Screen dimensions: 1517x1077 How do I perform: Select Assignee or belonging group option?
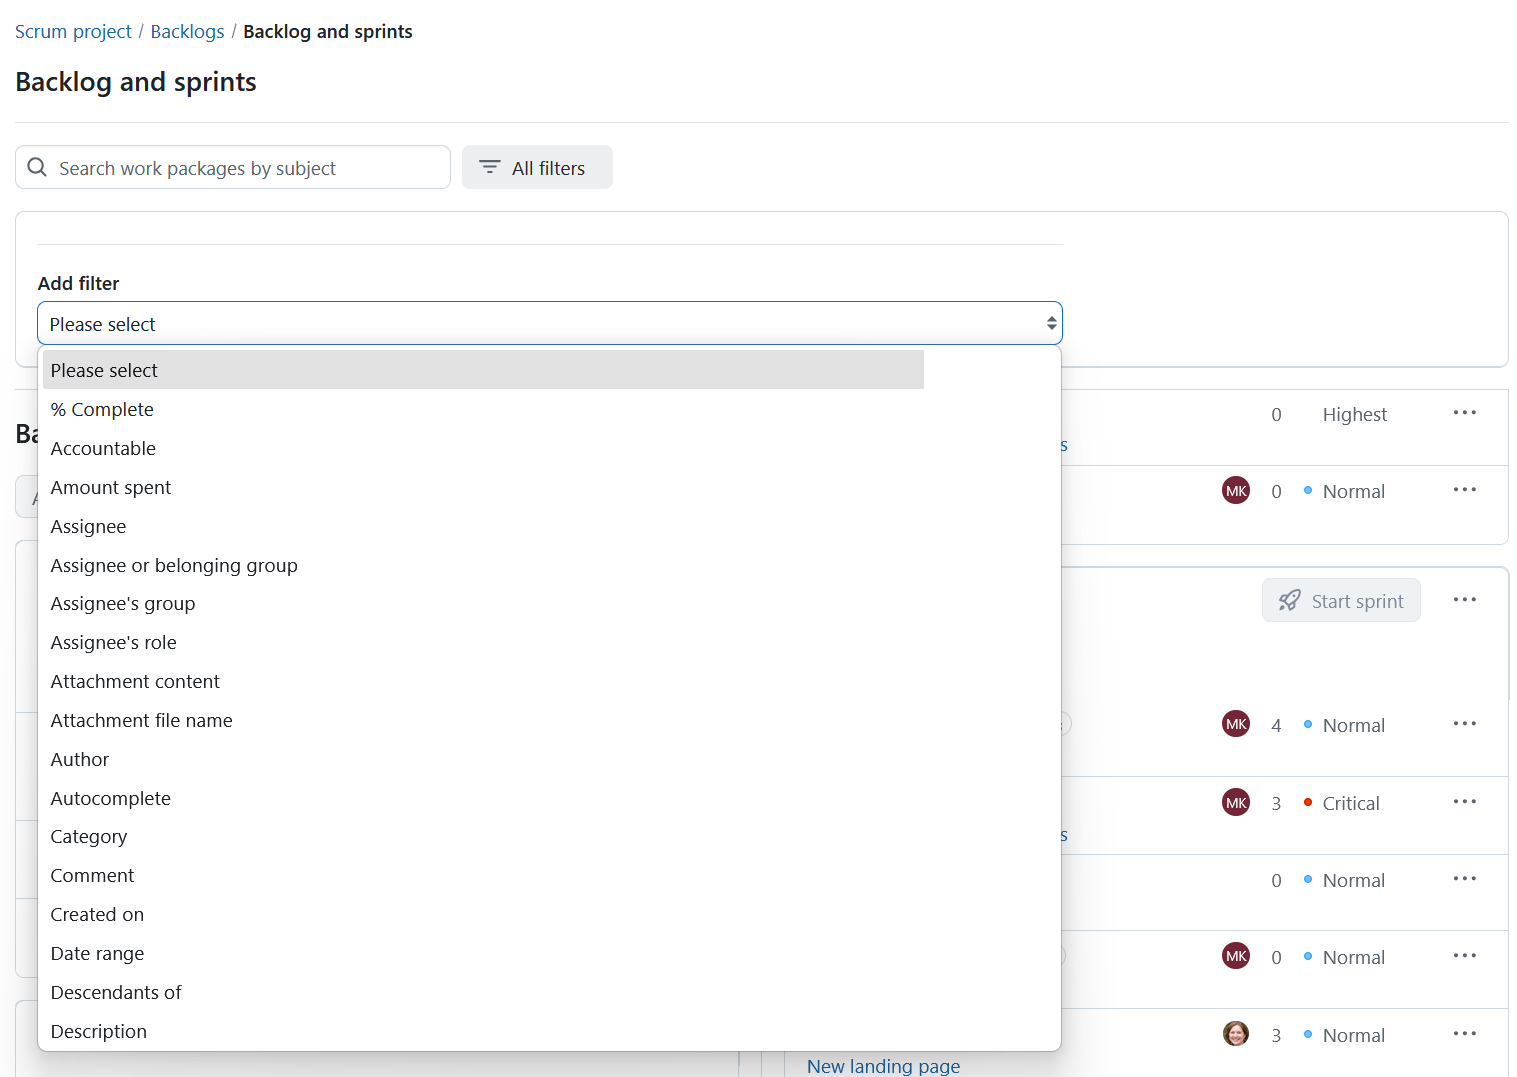coord(483,565)
